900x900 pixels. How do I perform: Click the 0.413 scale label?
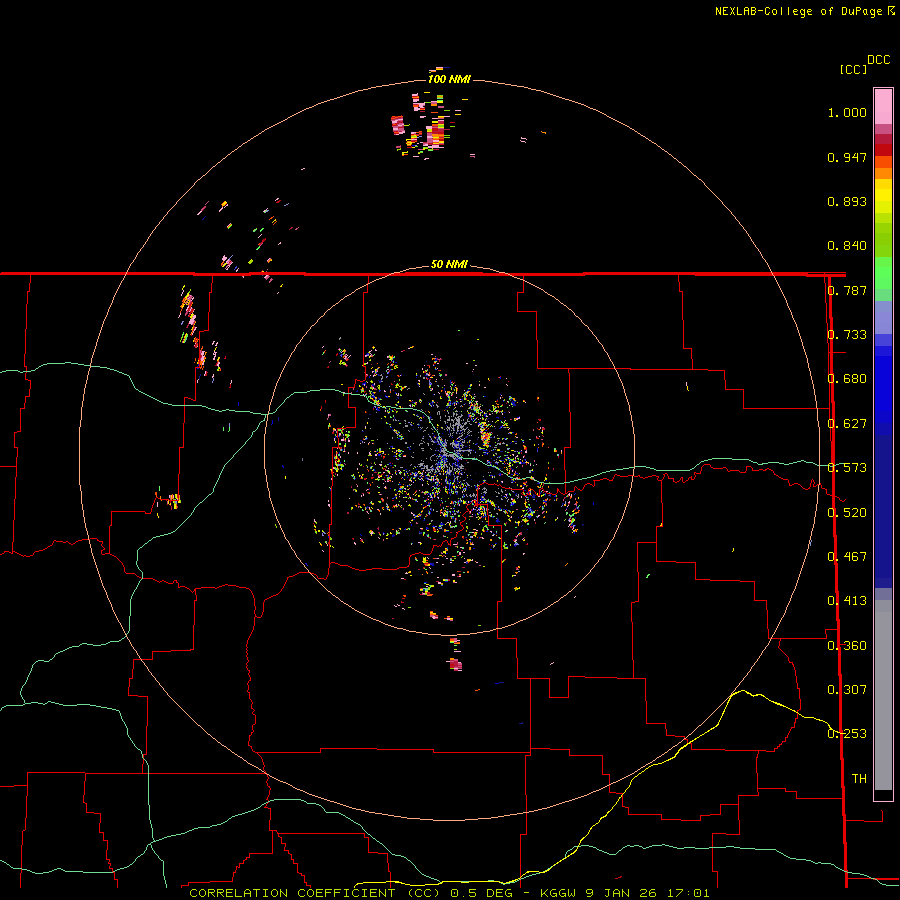point(847,601)
